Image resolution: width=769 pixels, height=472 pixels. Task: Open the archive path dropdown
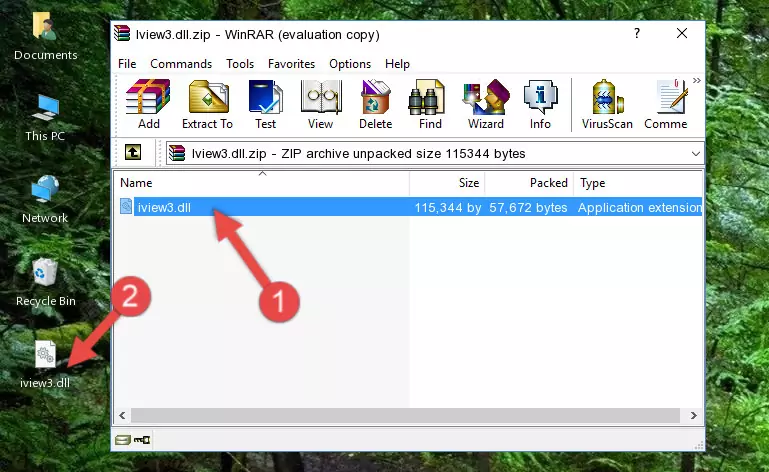pyautogui.click(x=695, y=154)
